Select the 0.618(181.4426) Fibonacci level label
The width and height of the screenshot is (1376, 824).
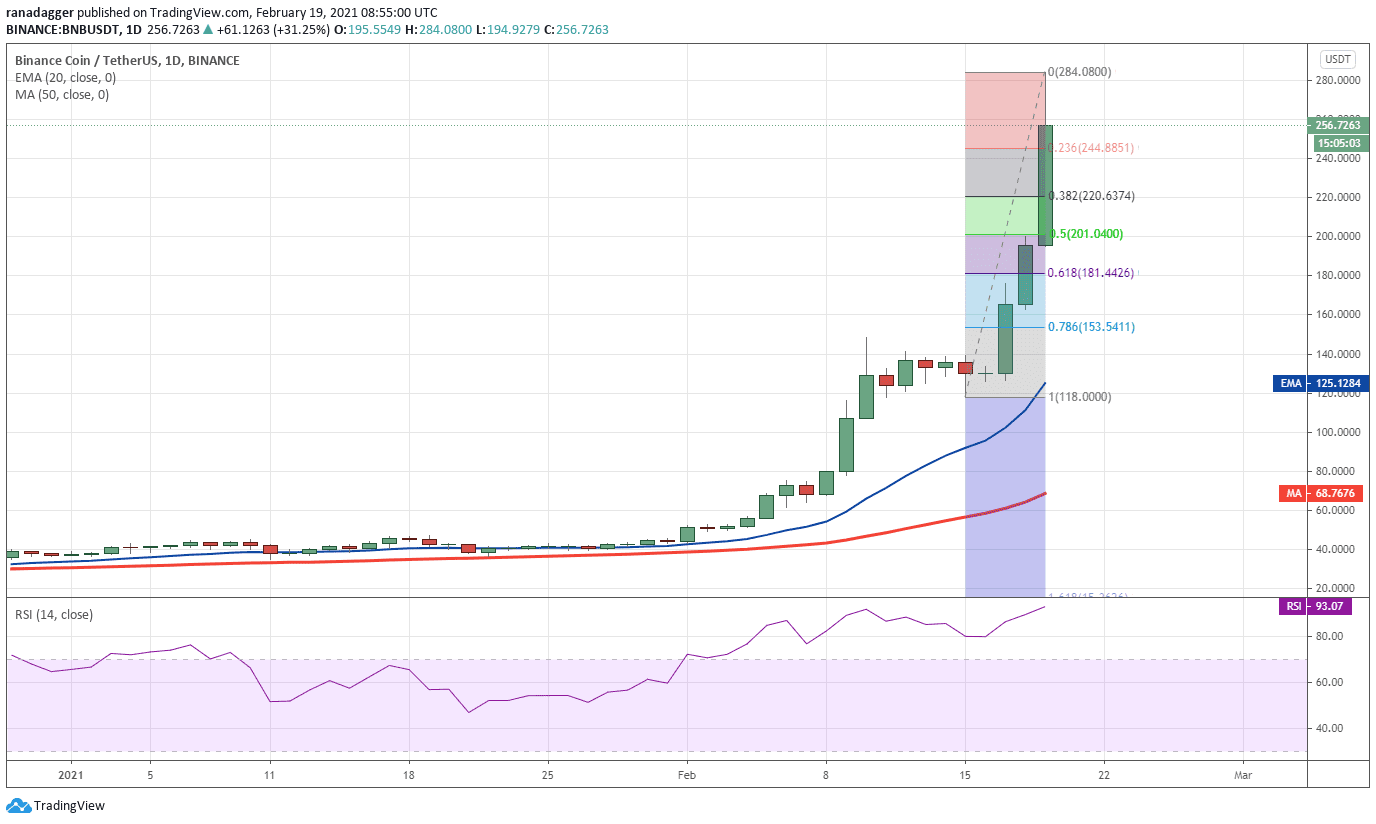1090,272
